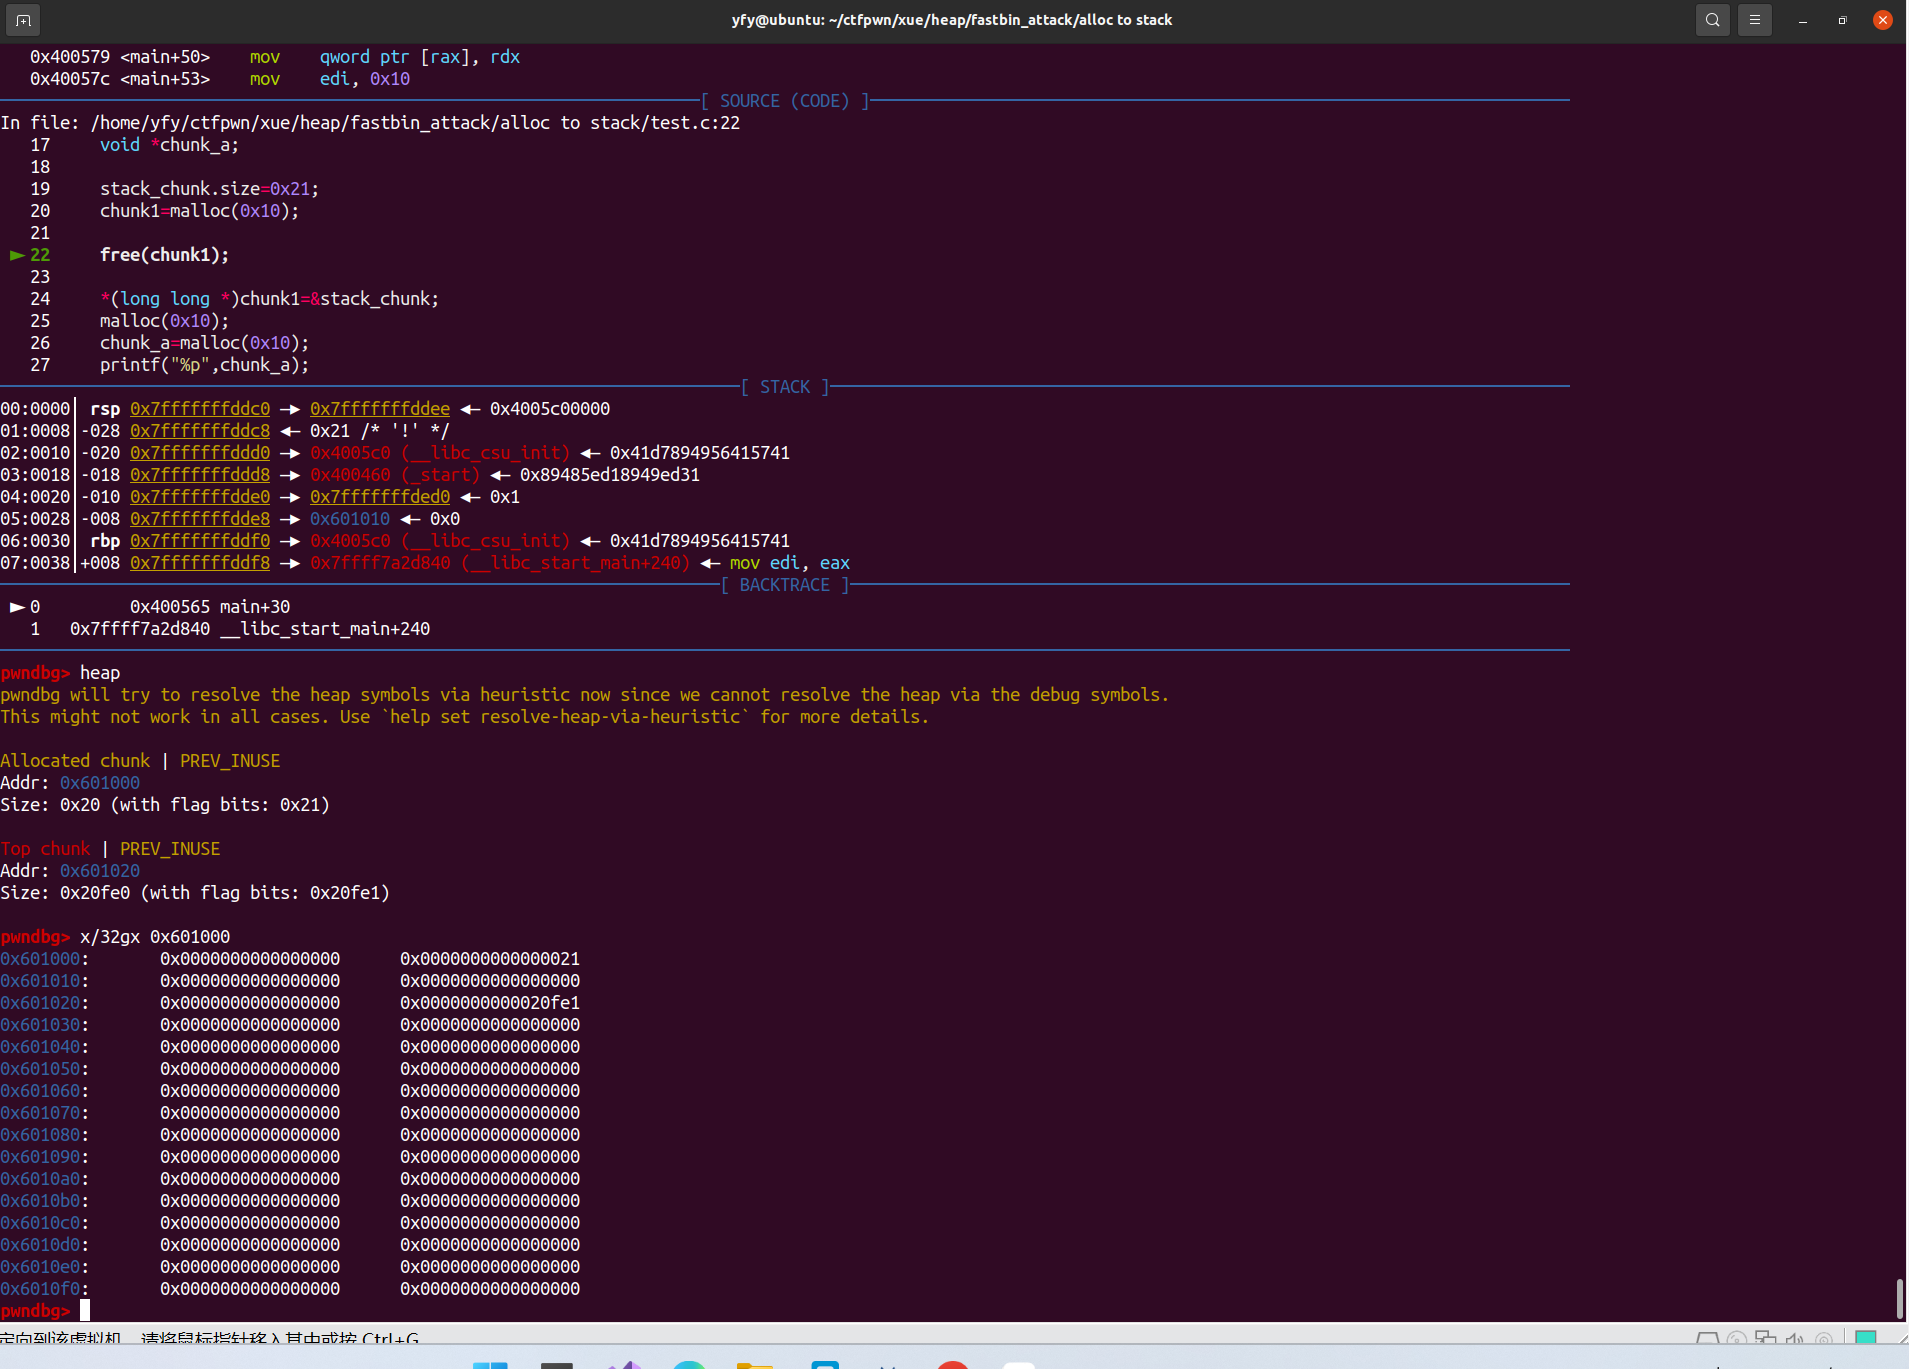Close the terminal window

[x=1882, y=20]
